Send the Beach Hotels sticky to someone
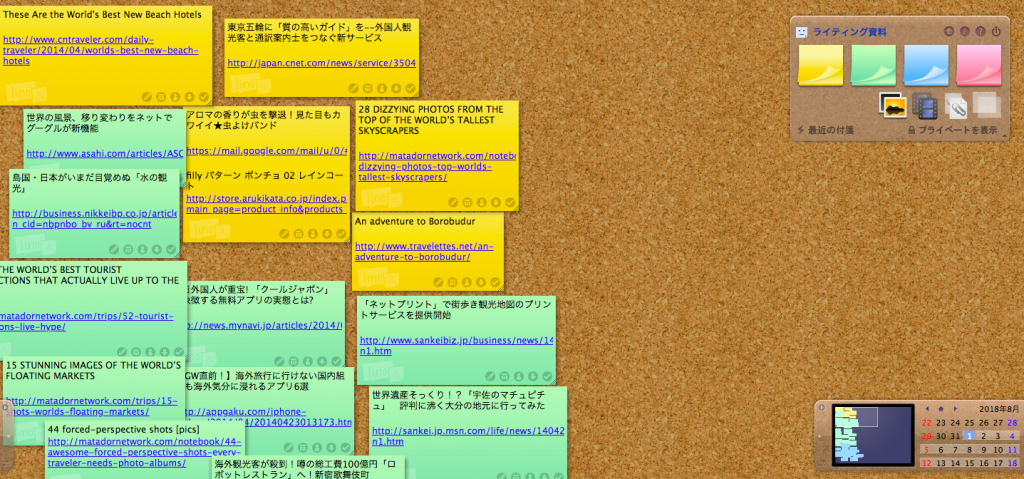 coord(176,97)
